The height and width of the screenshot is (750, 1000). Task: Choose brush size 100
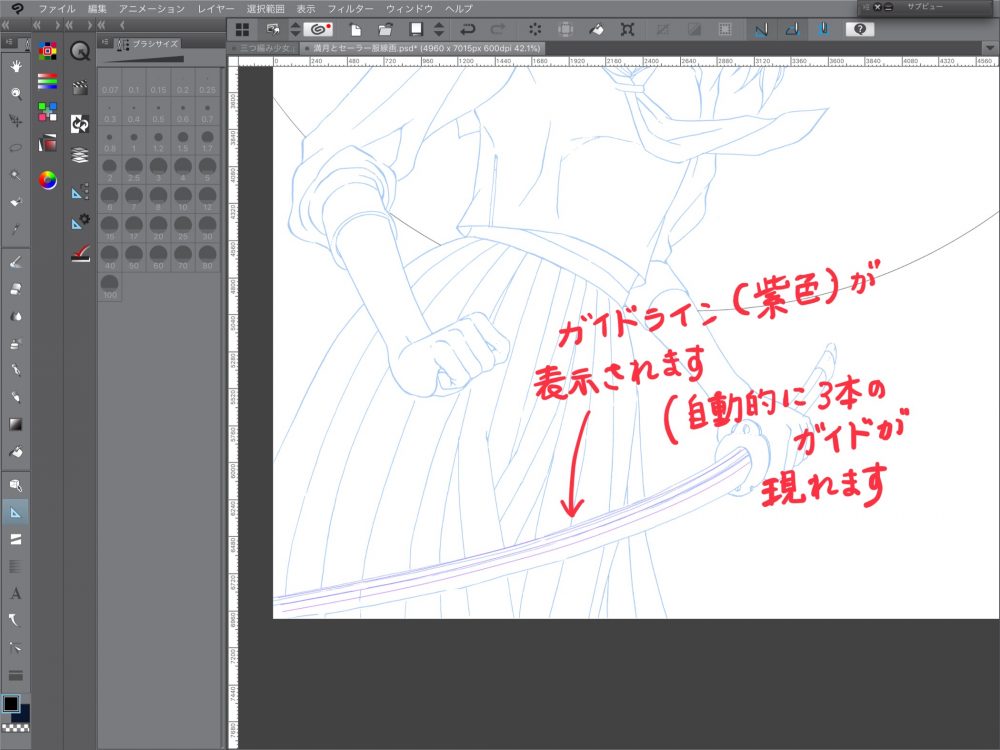tap(110, 287)
